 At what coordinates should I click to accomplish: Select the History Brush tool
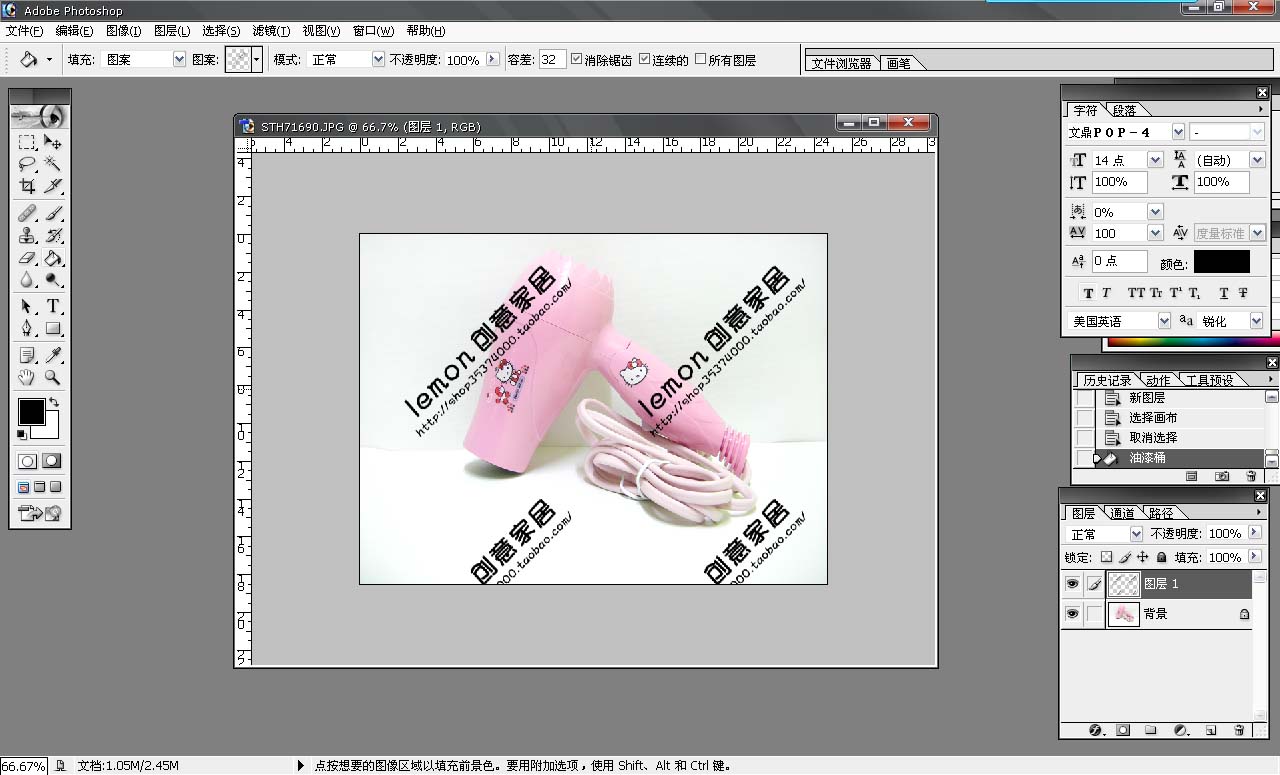[x=53, y=235]
